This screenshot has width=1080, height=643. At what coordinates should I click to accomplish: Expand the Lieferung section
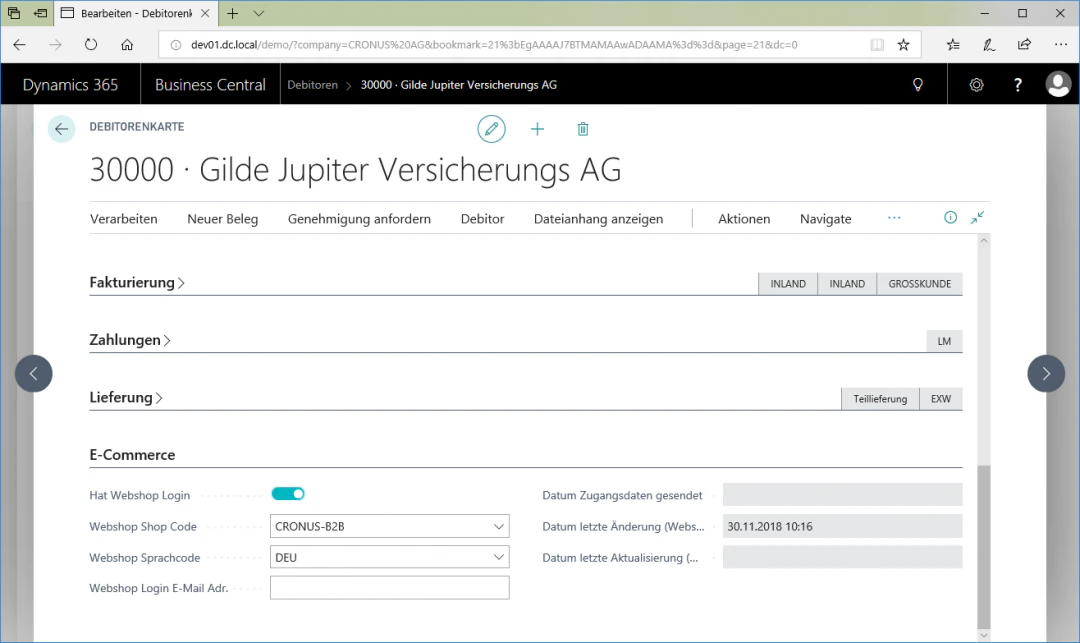tap(126, 397)
